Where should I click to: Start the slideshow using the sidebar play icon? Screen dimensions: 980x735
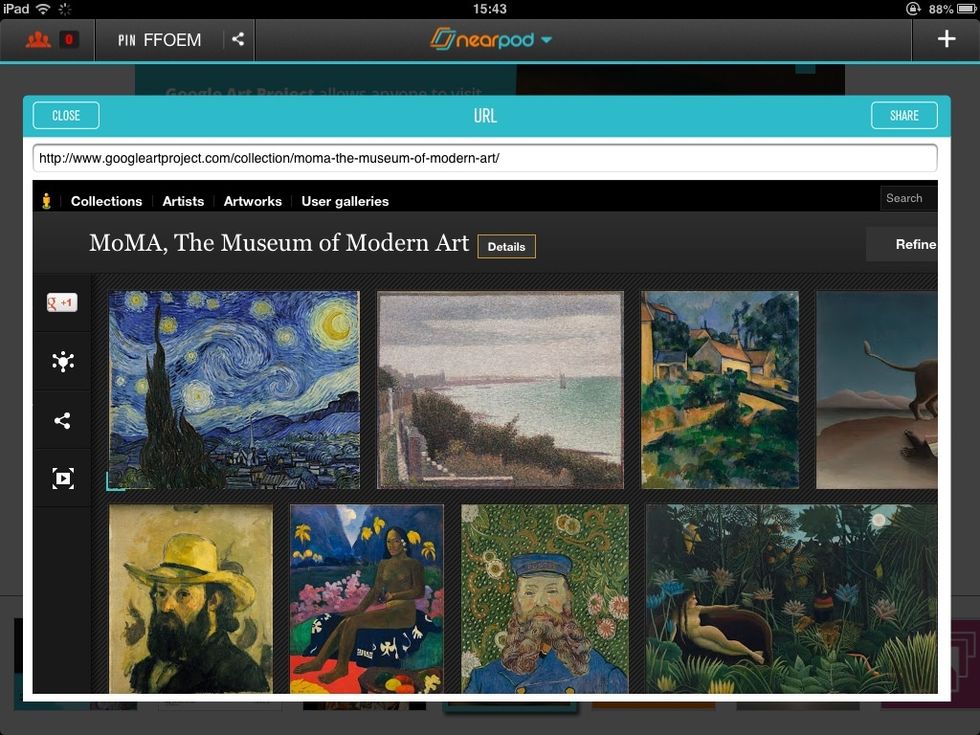click(62, 479)
